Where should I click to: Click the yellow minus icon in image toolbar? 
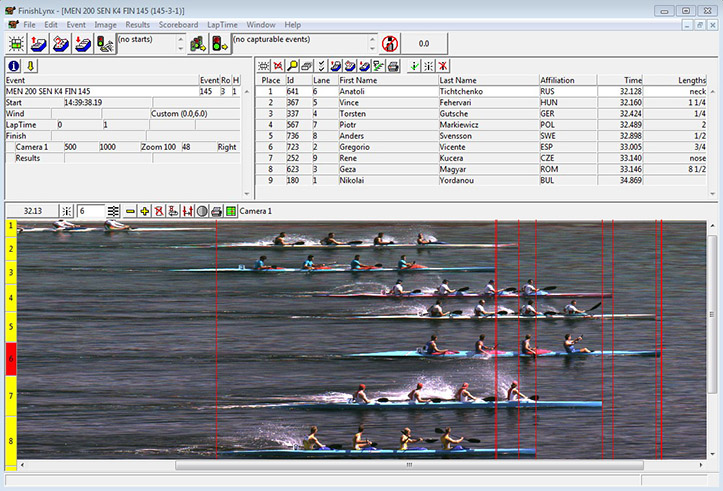point(130,211)
